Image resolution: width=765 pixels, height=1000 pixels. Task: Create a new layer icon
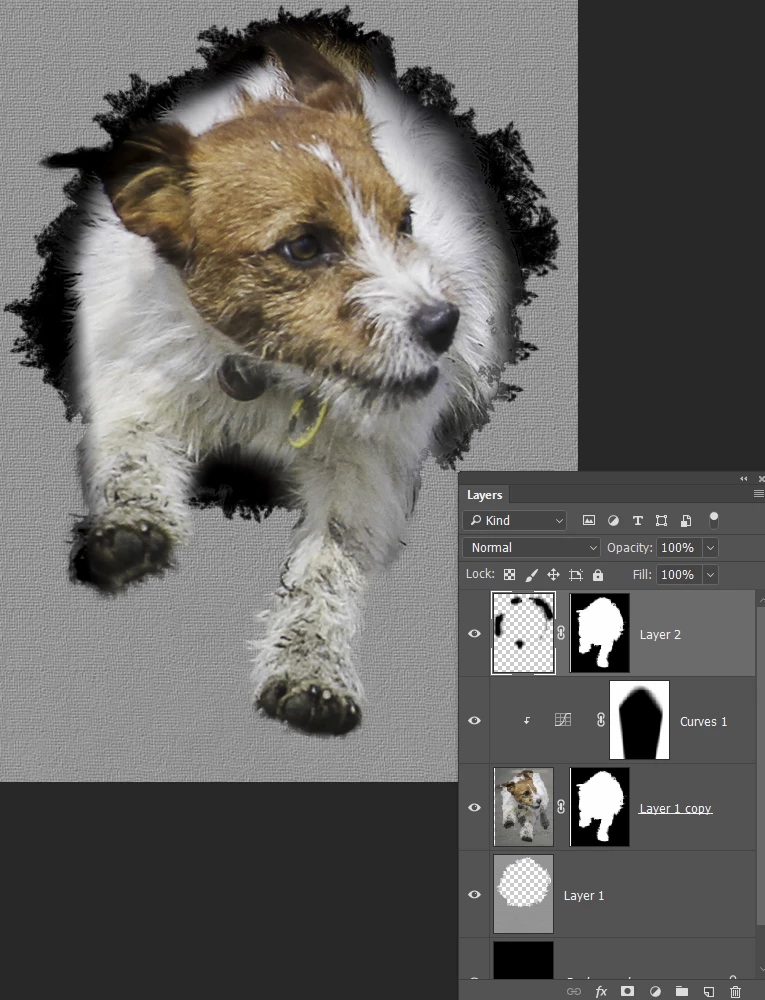click(709, 991)
